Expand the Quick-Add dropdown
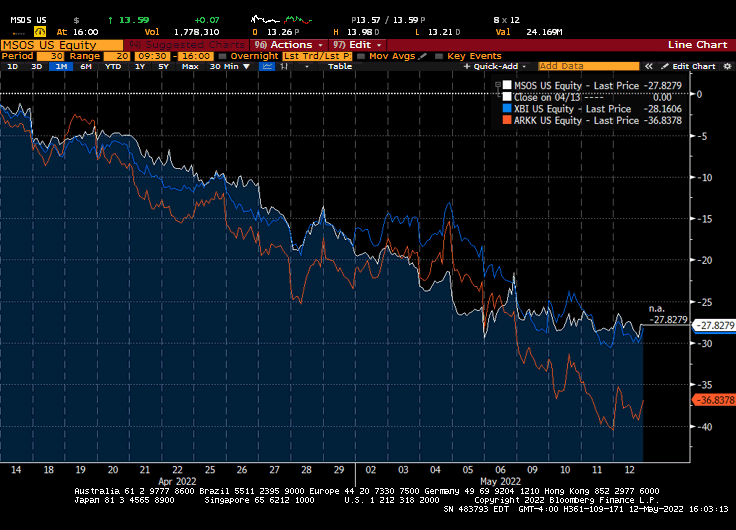The width and height of the screenshot is (736, 530). (x=495, y=67)
